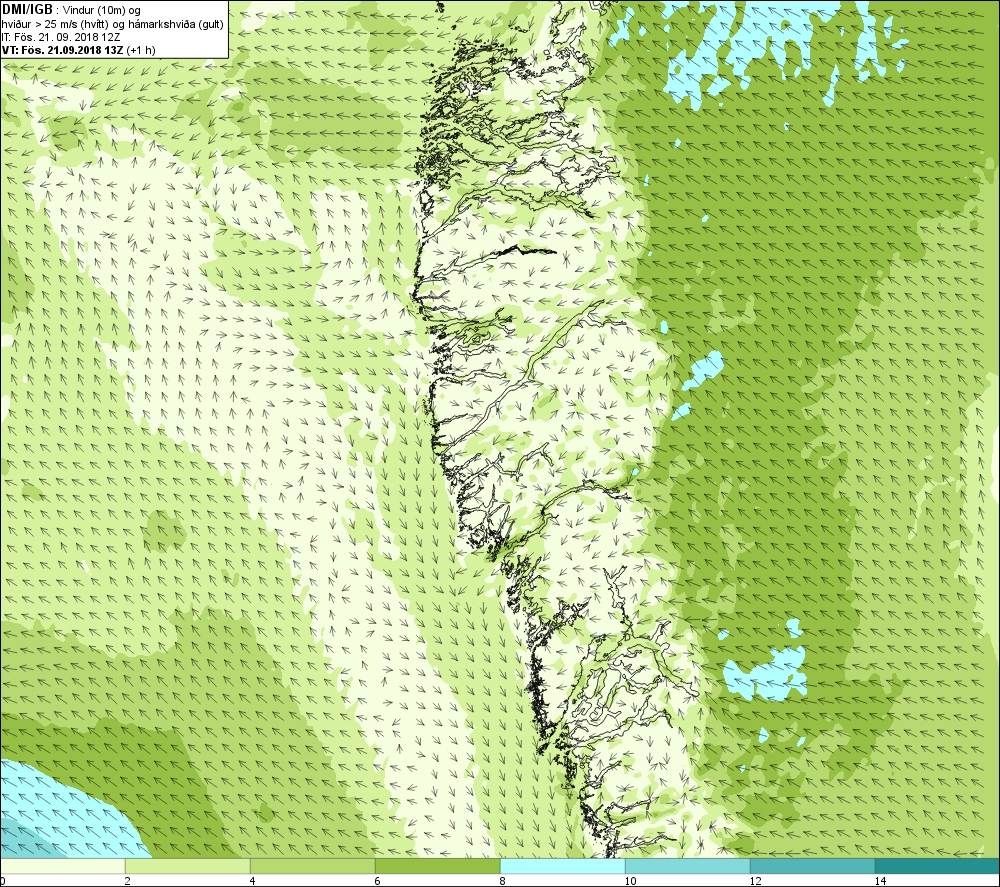Click the 10–12 m/s cyan swatch
This screenshot has height=887, width=1000.
tap(688, 866)
